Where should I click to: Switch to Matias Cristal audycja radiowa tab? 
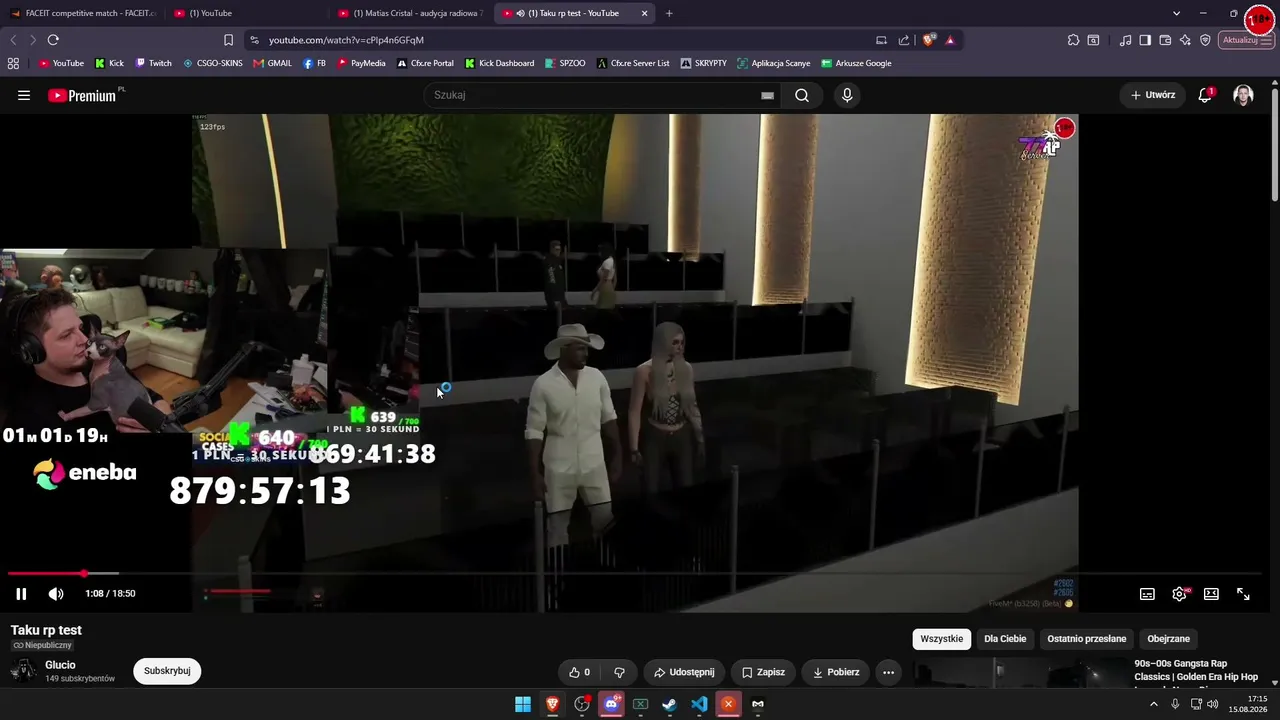410,13
